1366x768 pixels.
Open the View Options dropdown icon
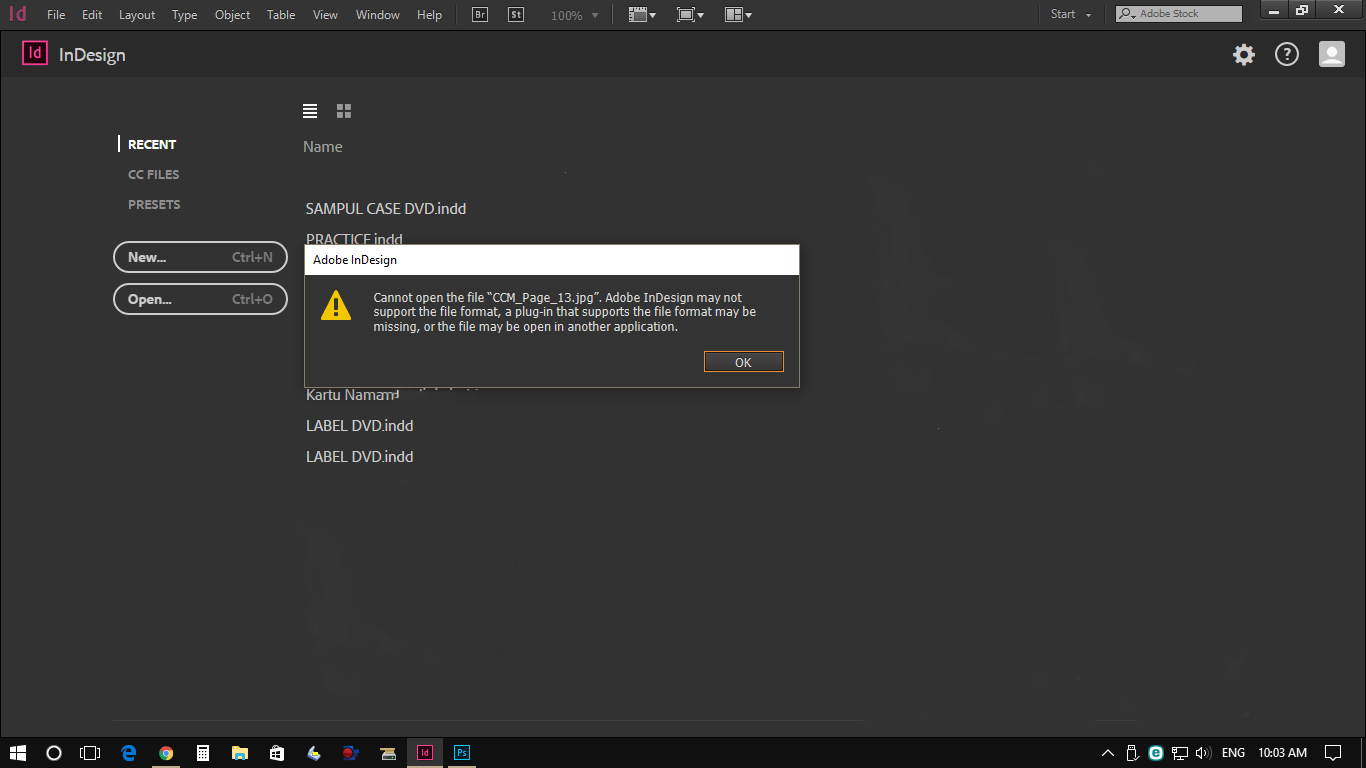pyautogui.click(x=642, y=15)
